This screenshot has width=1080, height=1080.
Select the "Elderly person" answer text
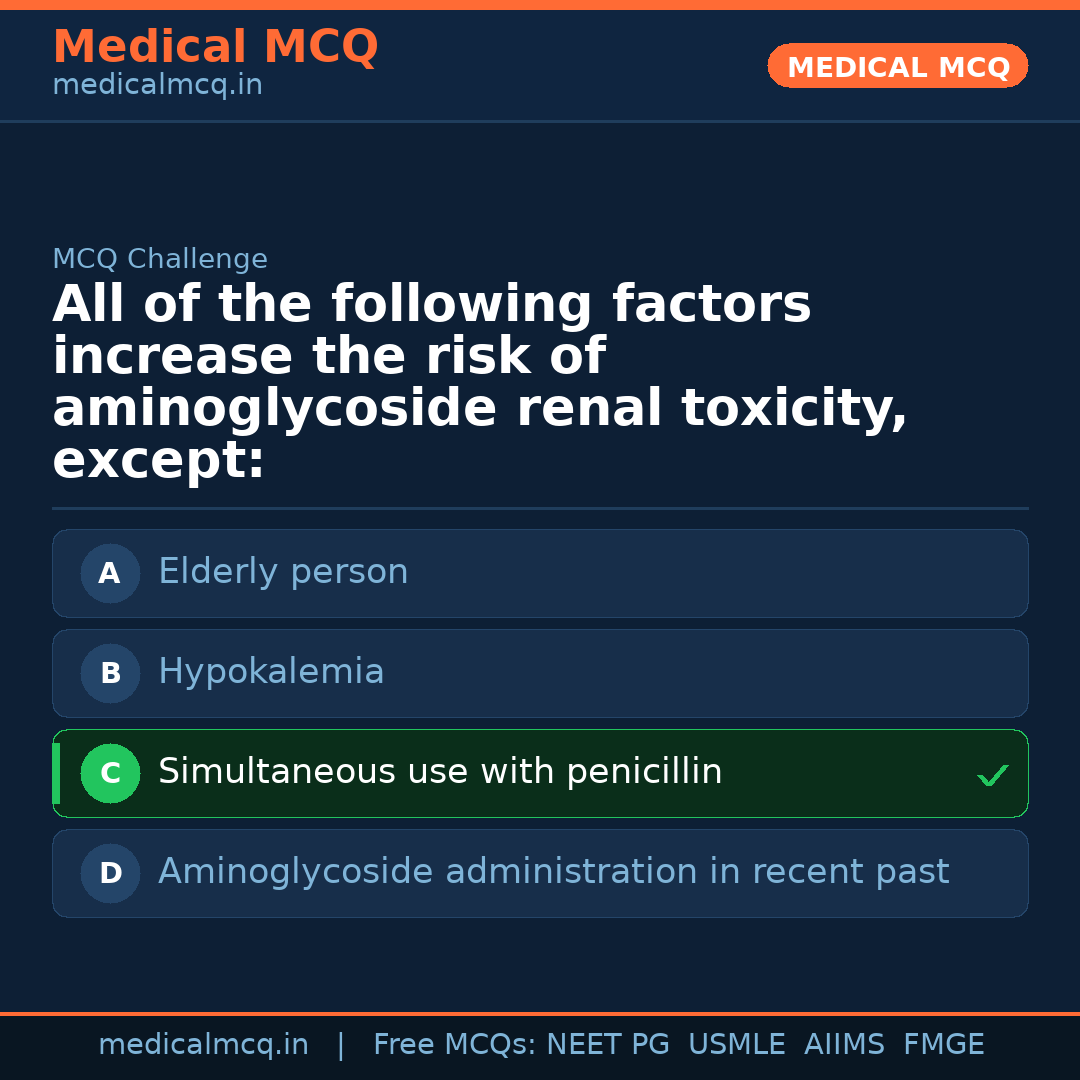click(x=283, y=572)
